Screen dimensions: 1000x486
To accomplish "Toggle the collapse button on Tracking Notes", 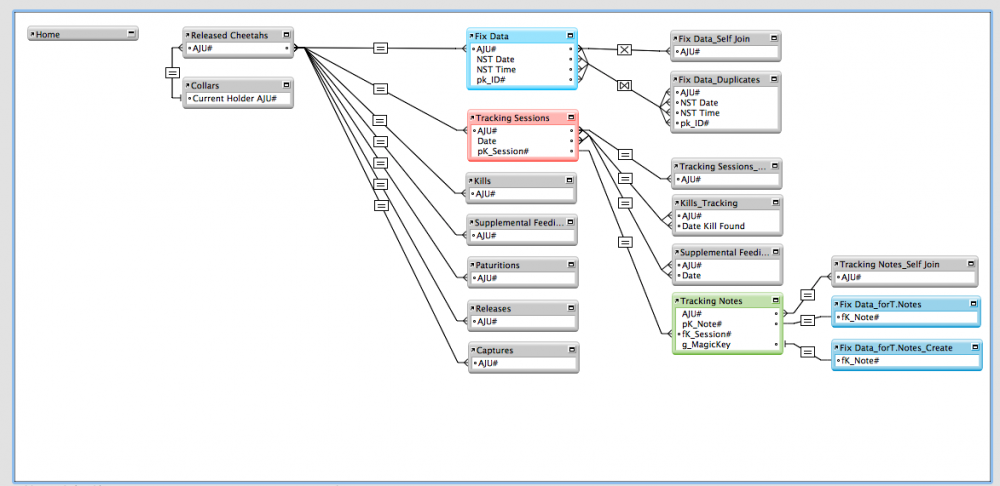I will tap(776, 301).
